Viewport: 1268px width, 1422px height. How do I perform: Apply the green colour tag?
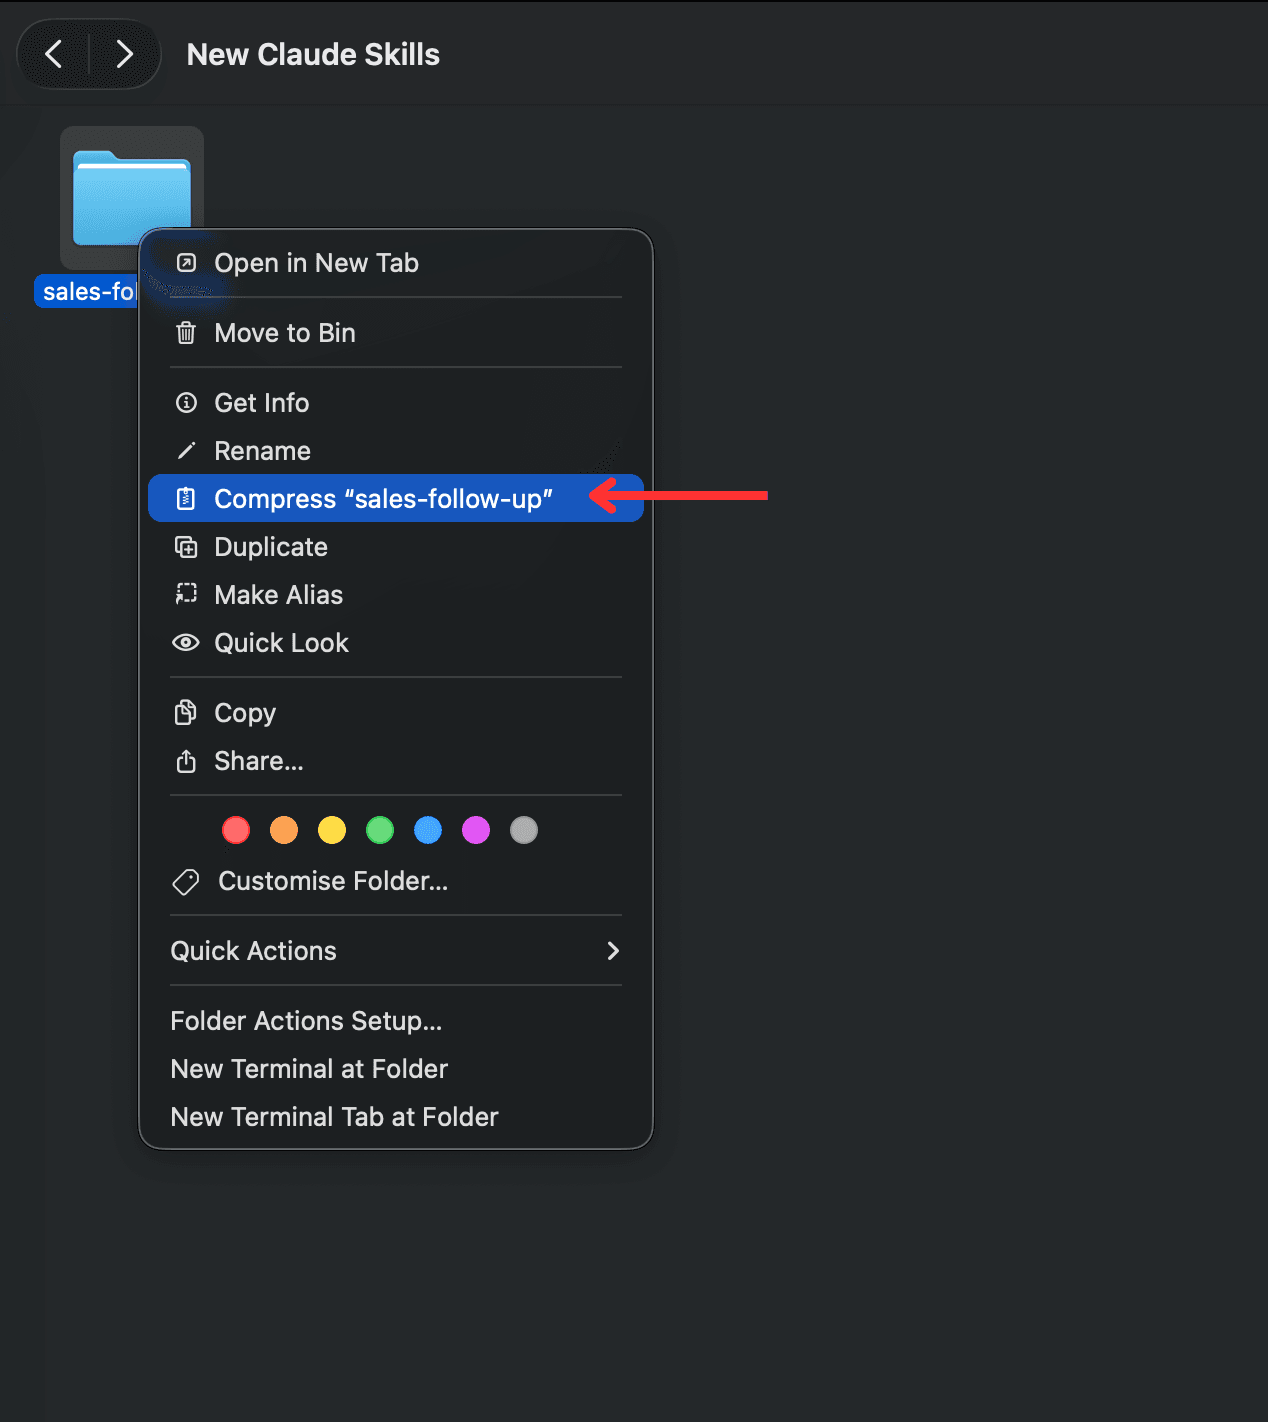click(380, 830)
